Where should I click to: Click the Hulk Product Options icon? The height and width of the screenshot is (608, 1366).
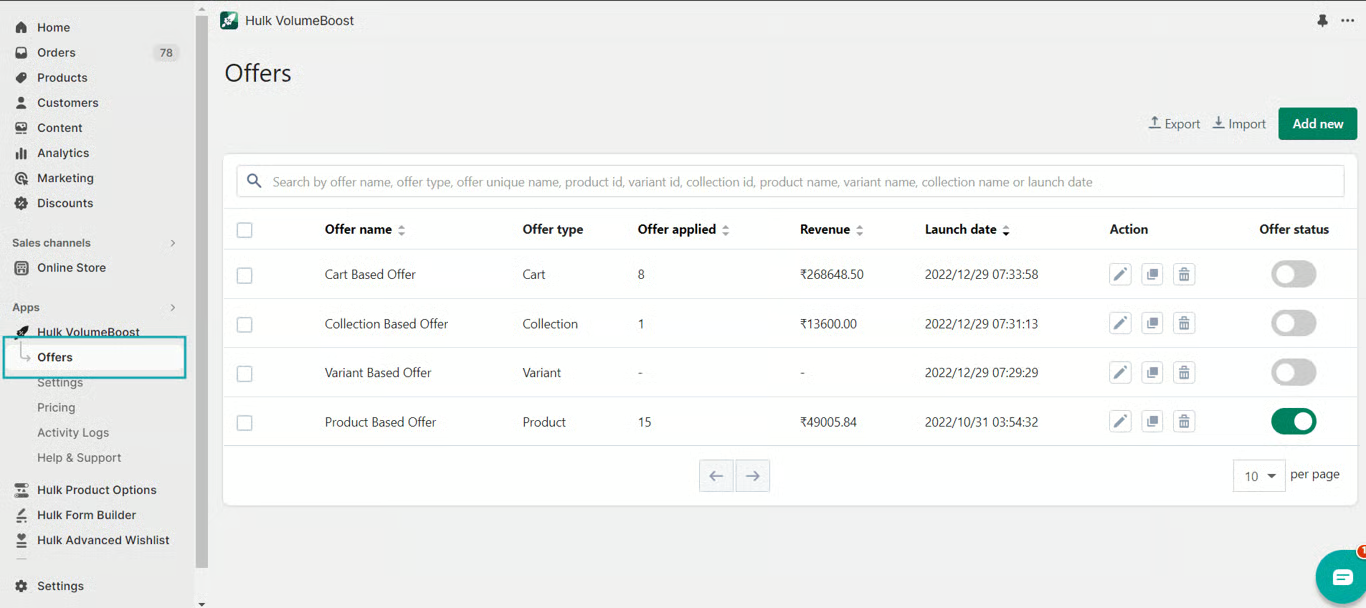(x=21, y=490)
